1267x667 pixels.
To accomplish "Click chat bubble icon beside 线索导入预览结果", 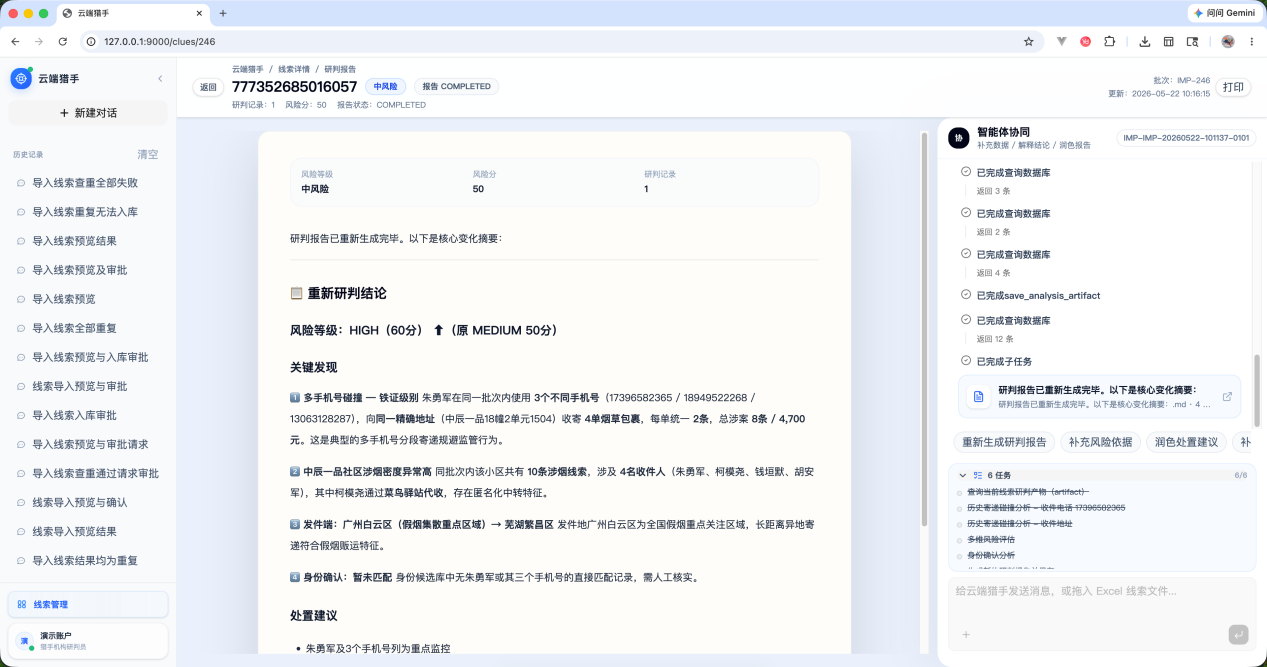I will 21,531.
